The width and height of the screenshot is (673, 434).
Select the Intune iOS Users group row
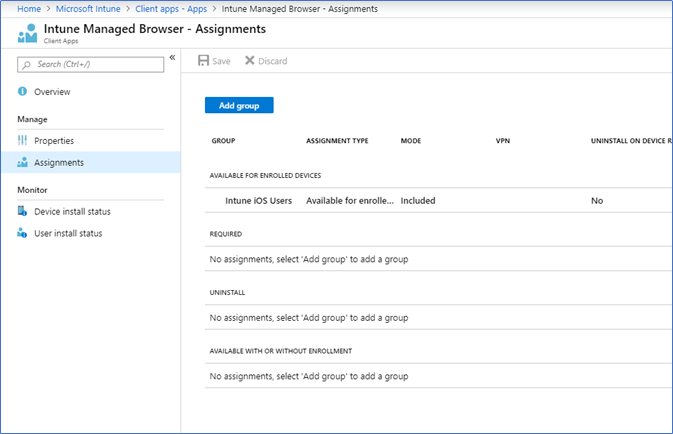(438, 200)
